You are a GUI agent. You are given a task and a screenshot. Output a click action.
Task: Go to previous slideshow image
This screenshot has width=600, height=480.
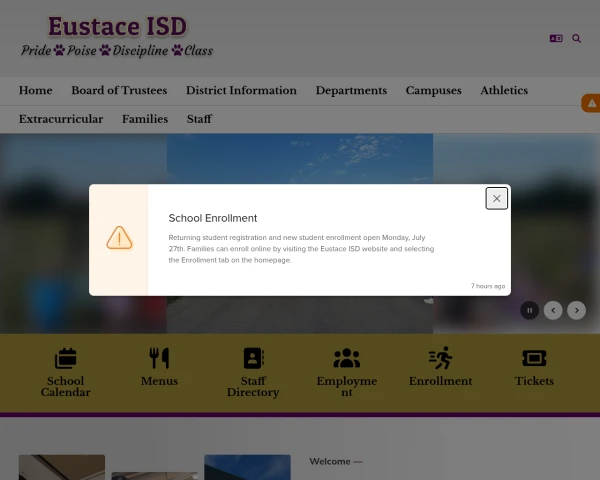pos(553,310)
